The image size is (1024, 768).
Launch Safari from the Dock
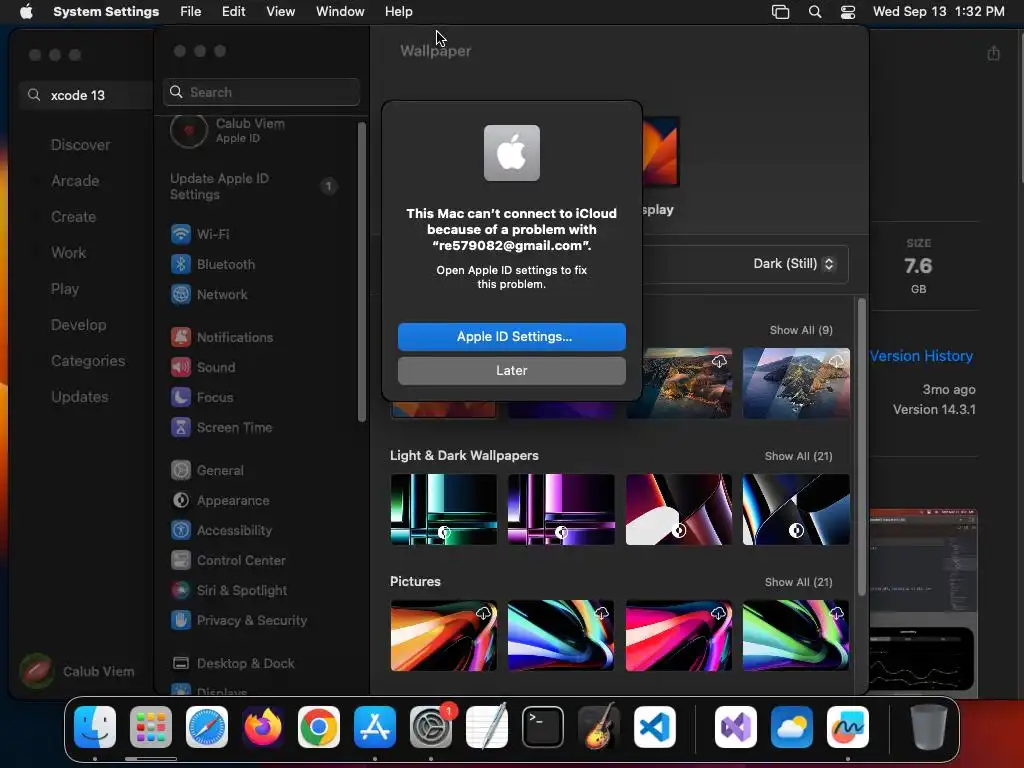[x=207, y=727]
